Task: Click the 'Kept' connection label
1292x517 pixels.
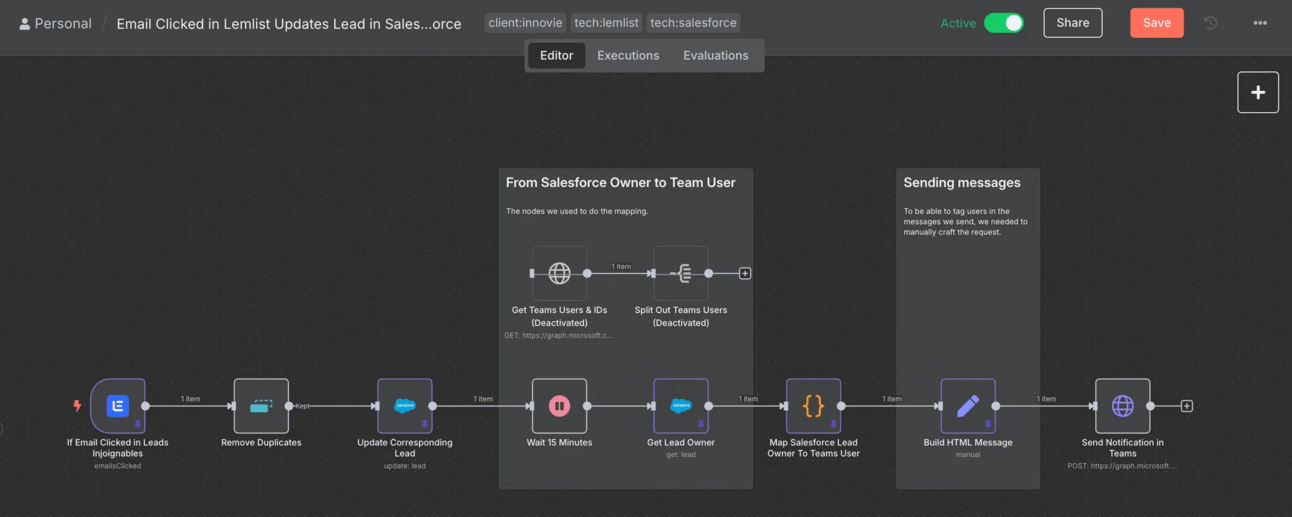Action: pos(303,406)
